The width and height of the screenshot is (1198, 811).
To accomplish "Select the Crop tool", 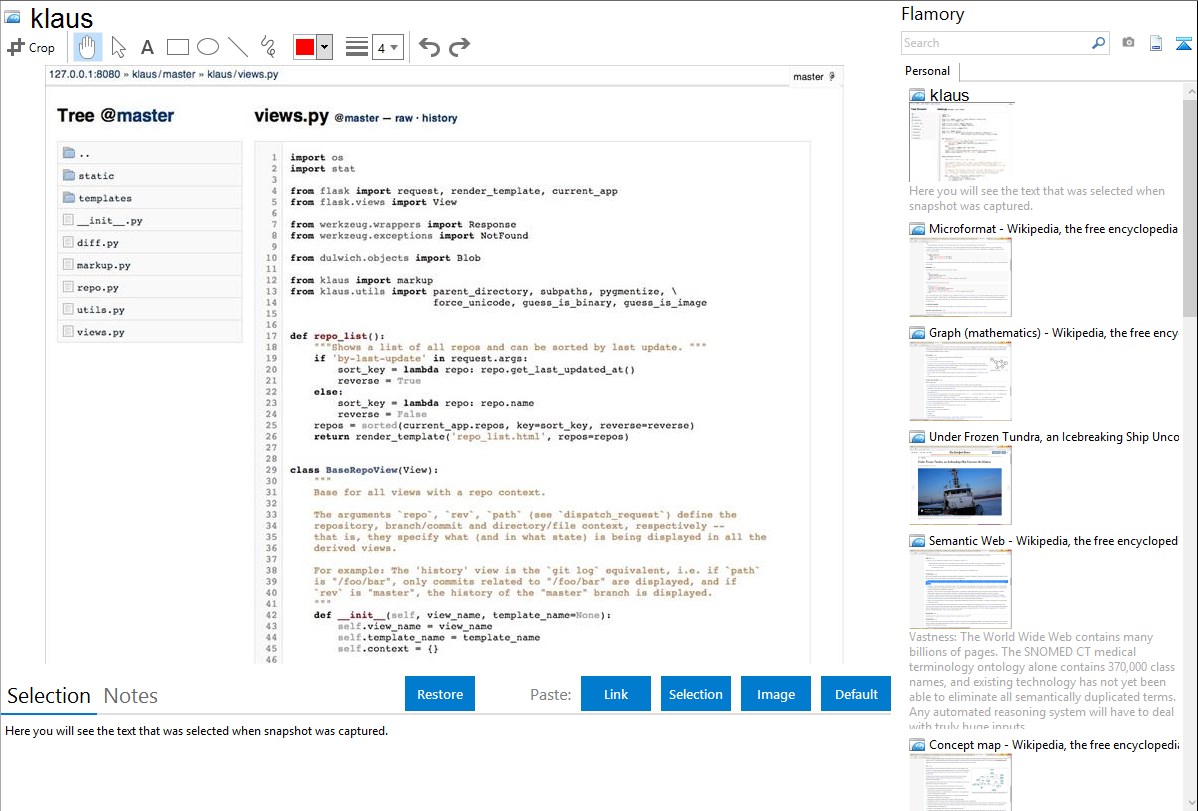I will (31, 47).
